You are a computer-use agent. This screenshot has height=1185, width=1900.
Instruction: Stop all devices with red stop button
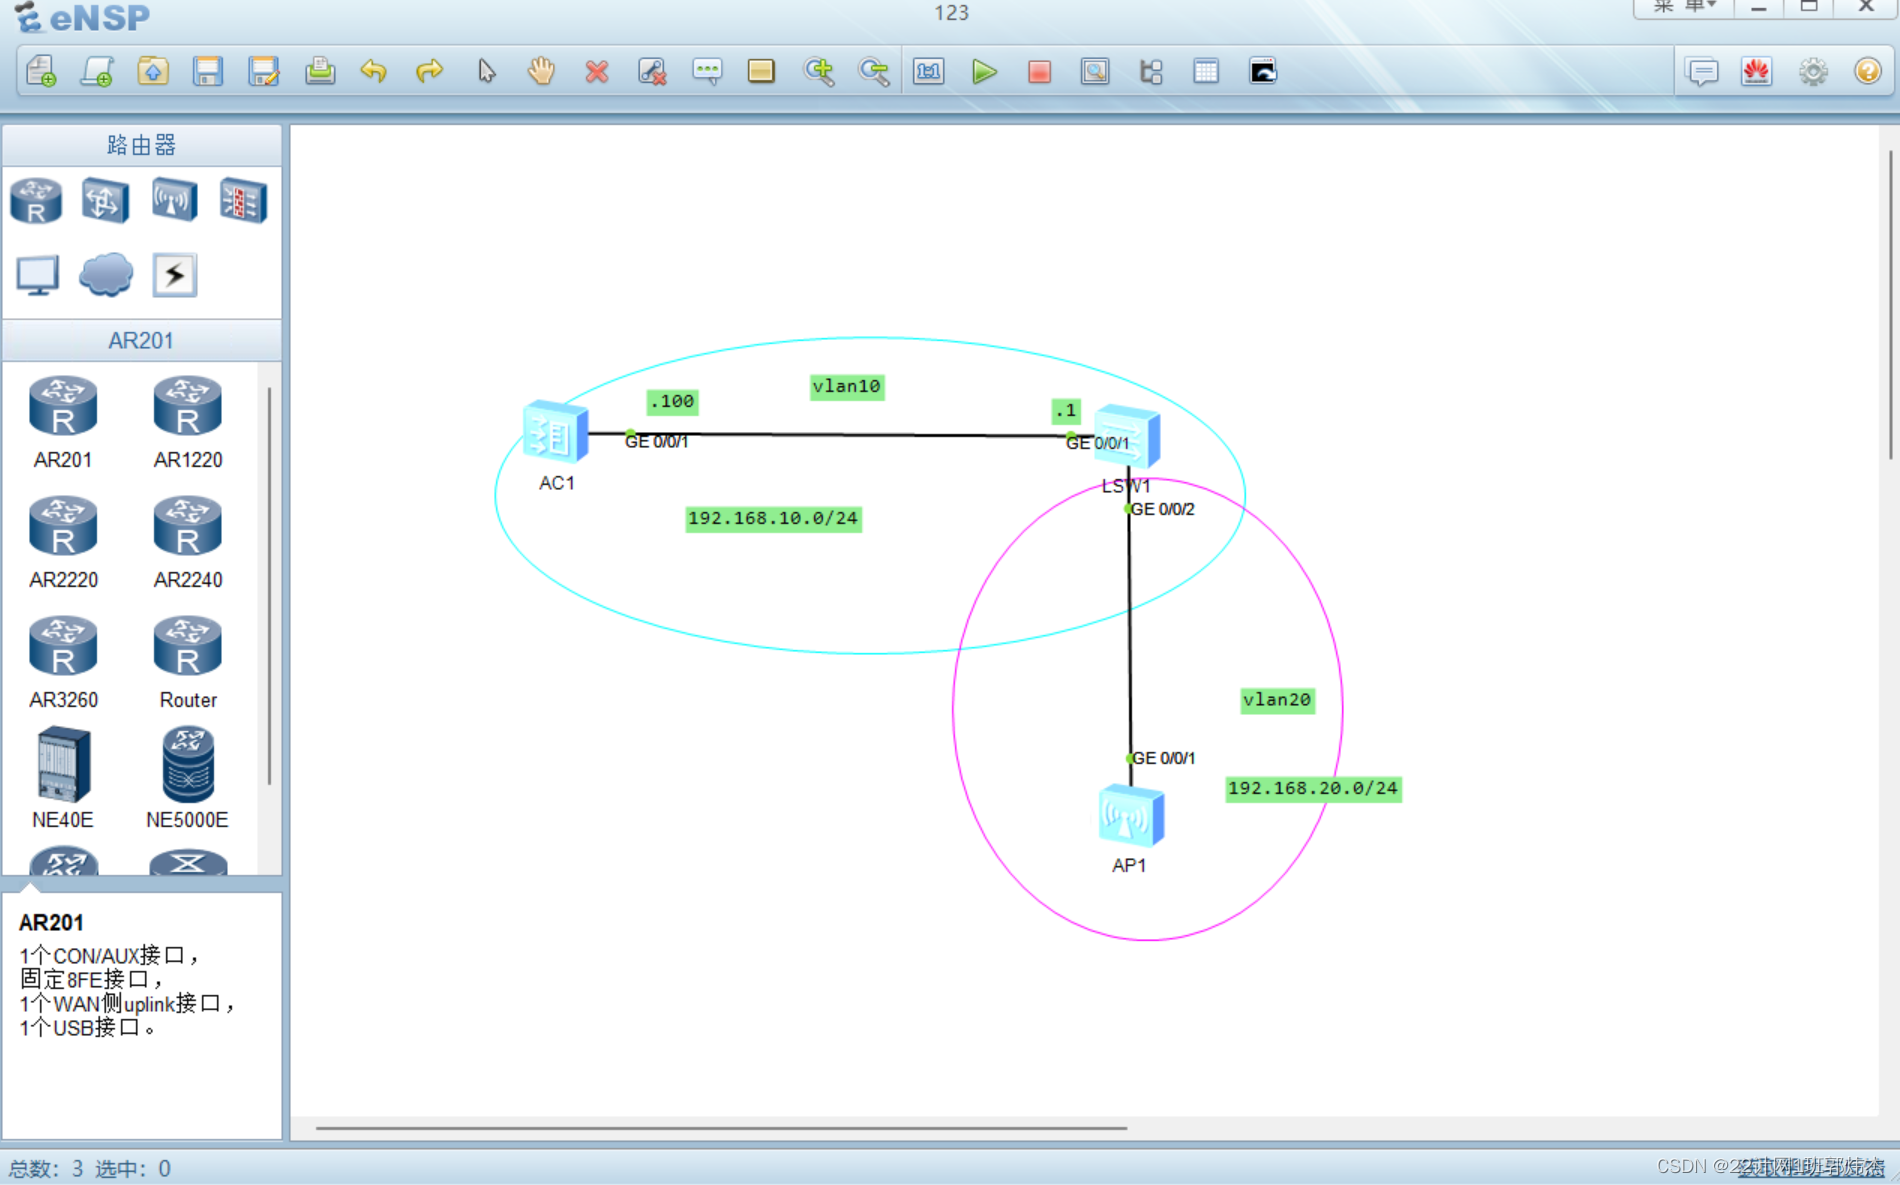[1040, 72]
